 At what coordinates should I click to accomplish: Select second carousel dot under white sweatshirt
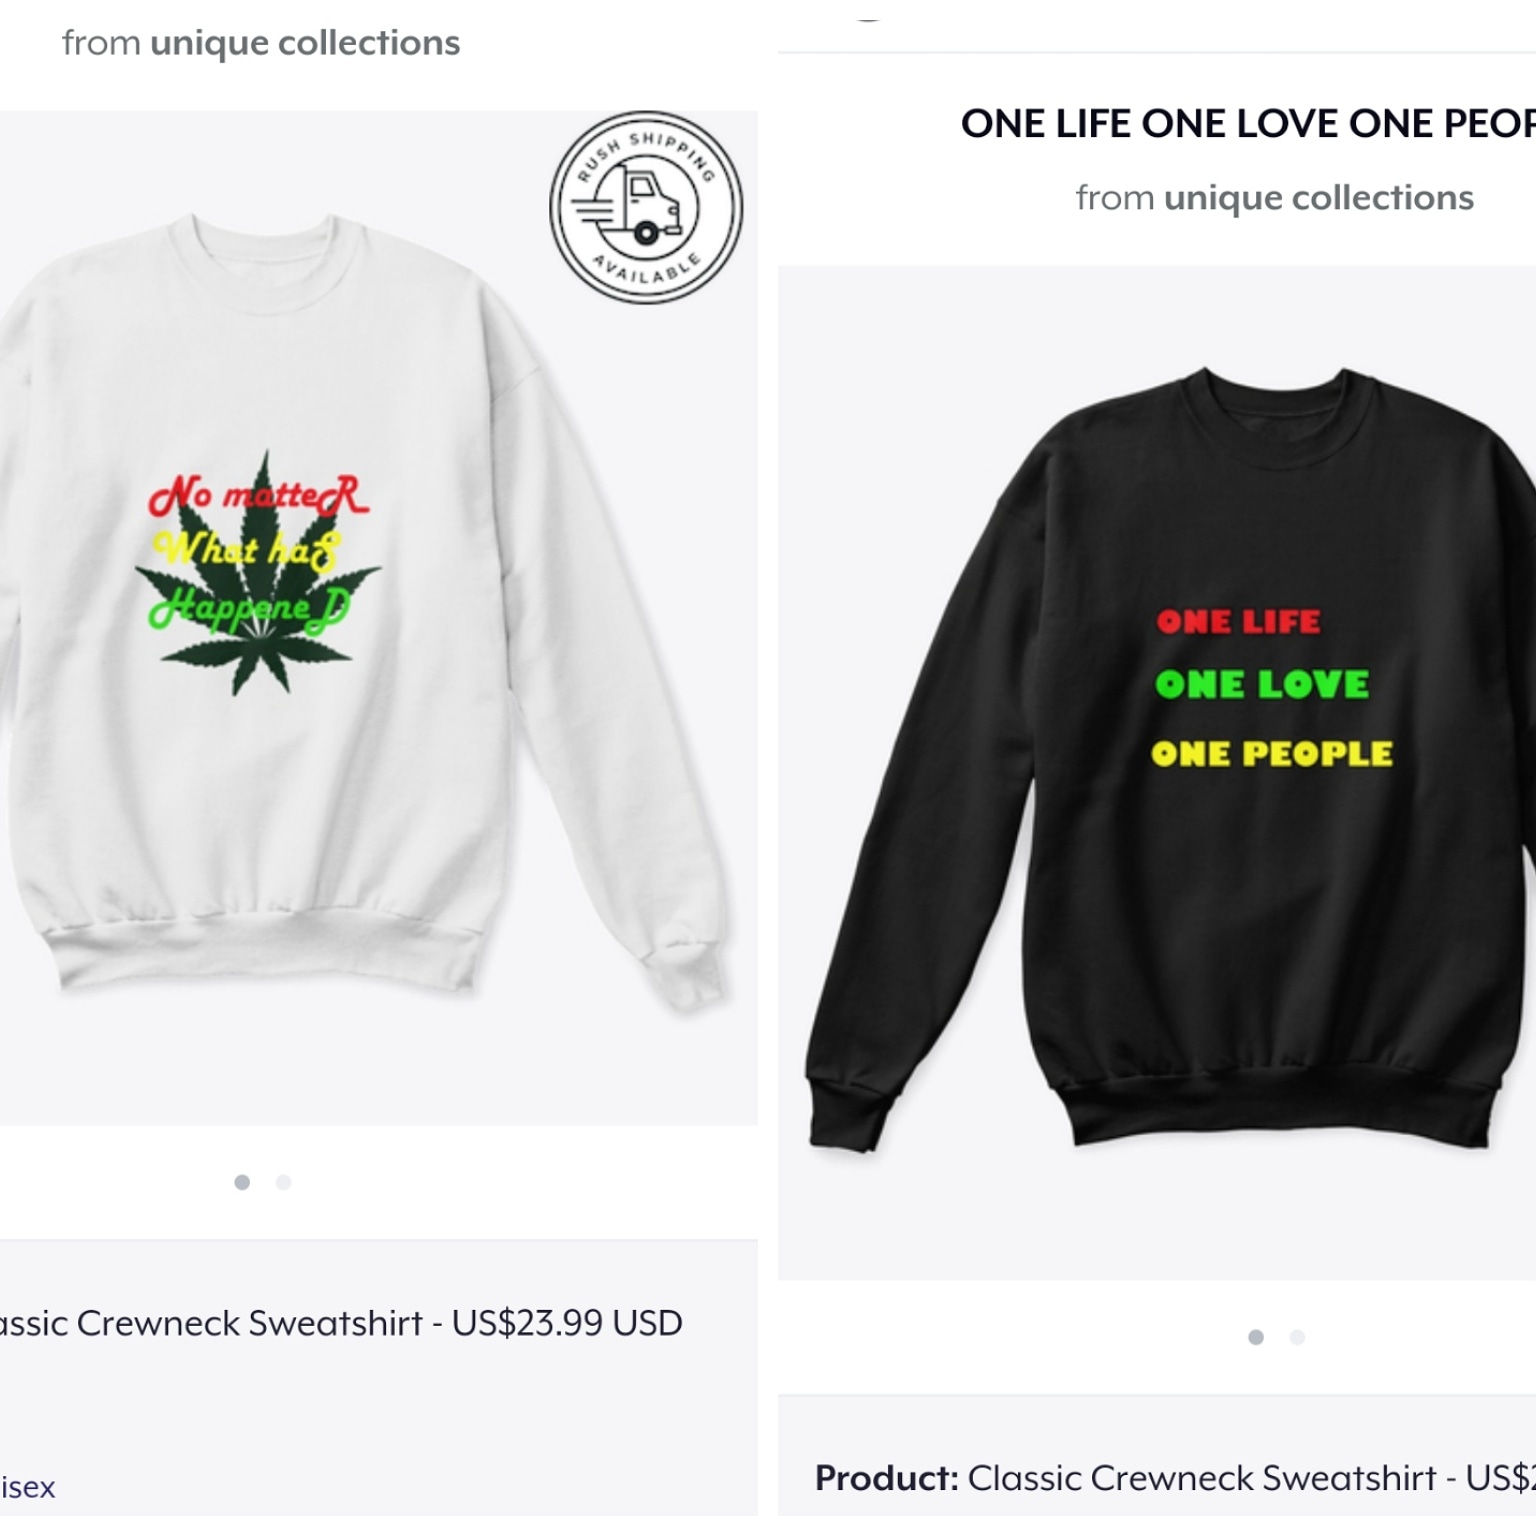(x=284, y=1182)
